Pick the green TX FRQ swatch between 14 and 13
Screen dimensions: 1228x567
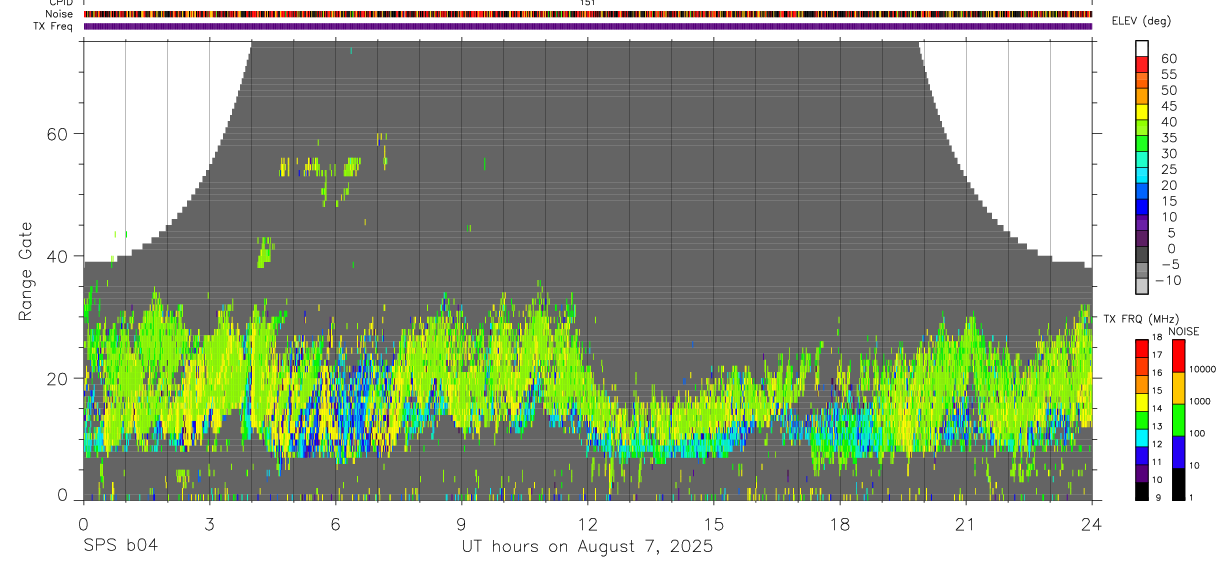coord(1142,420)
